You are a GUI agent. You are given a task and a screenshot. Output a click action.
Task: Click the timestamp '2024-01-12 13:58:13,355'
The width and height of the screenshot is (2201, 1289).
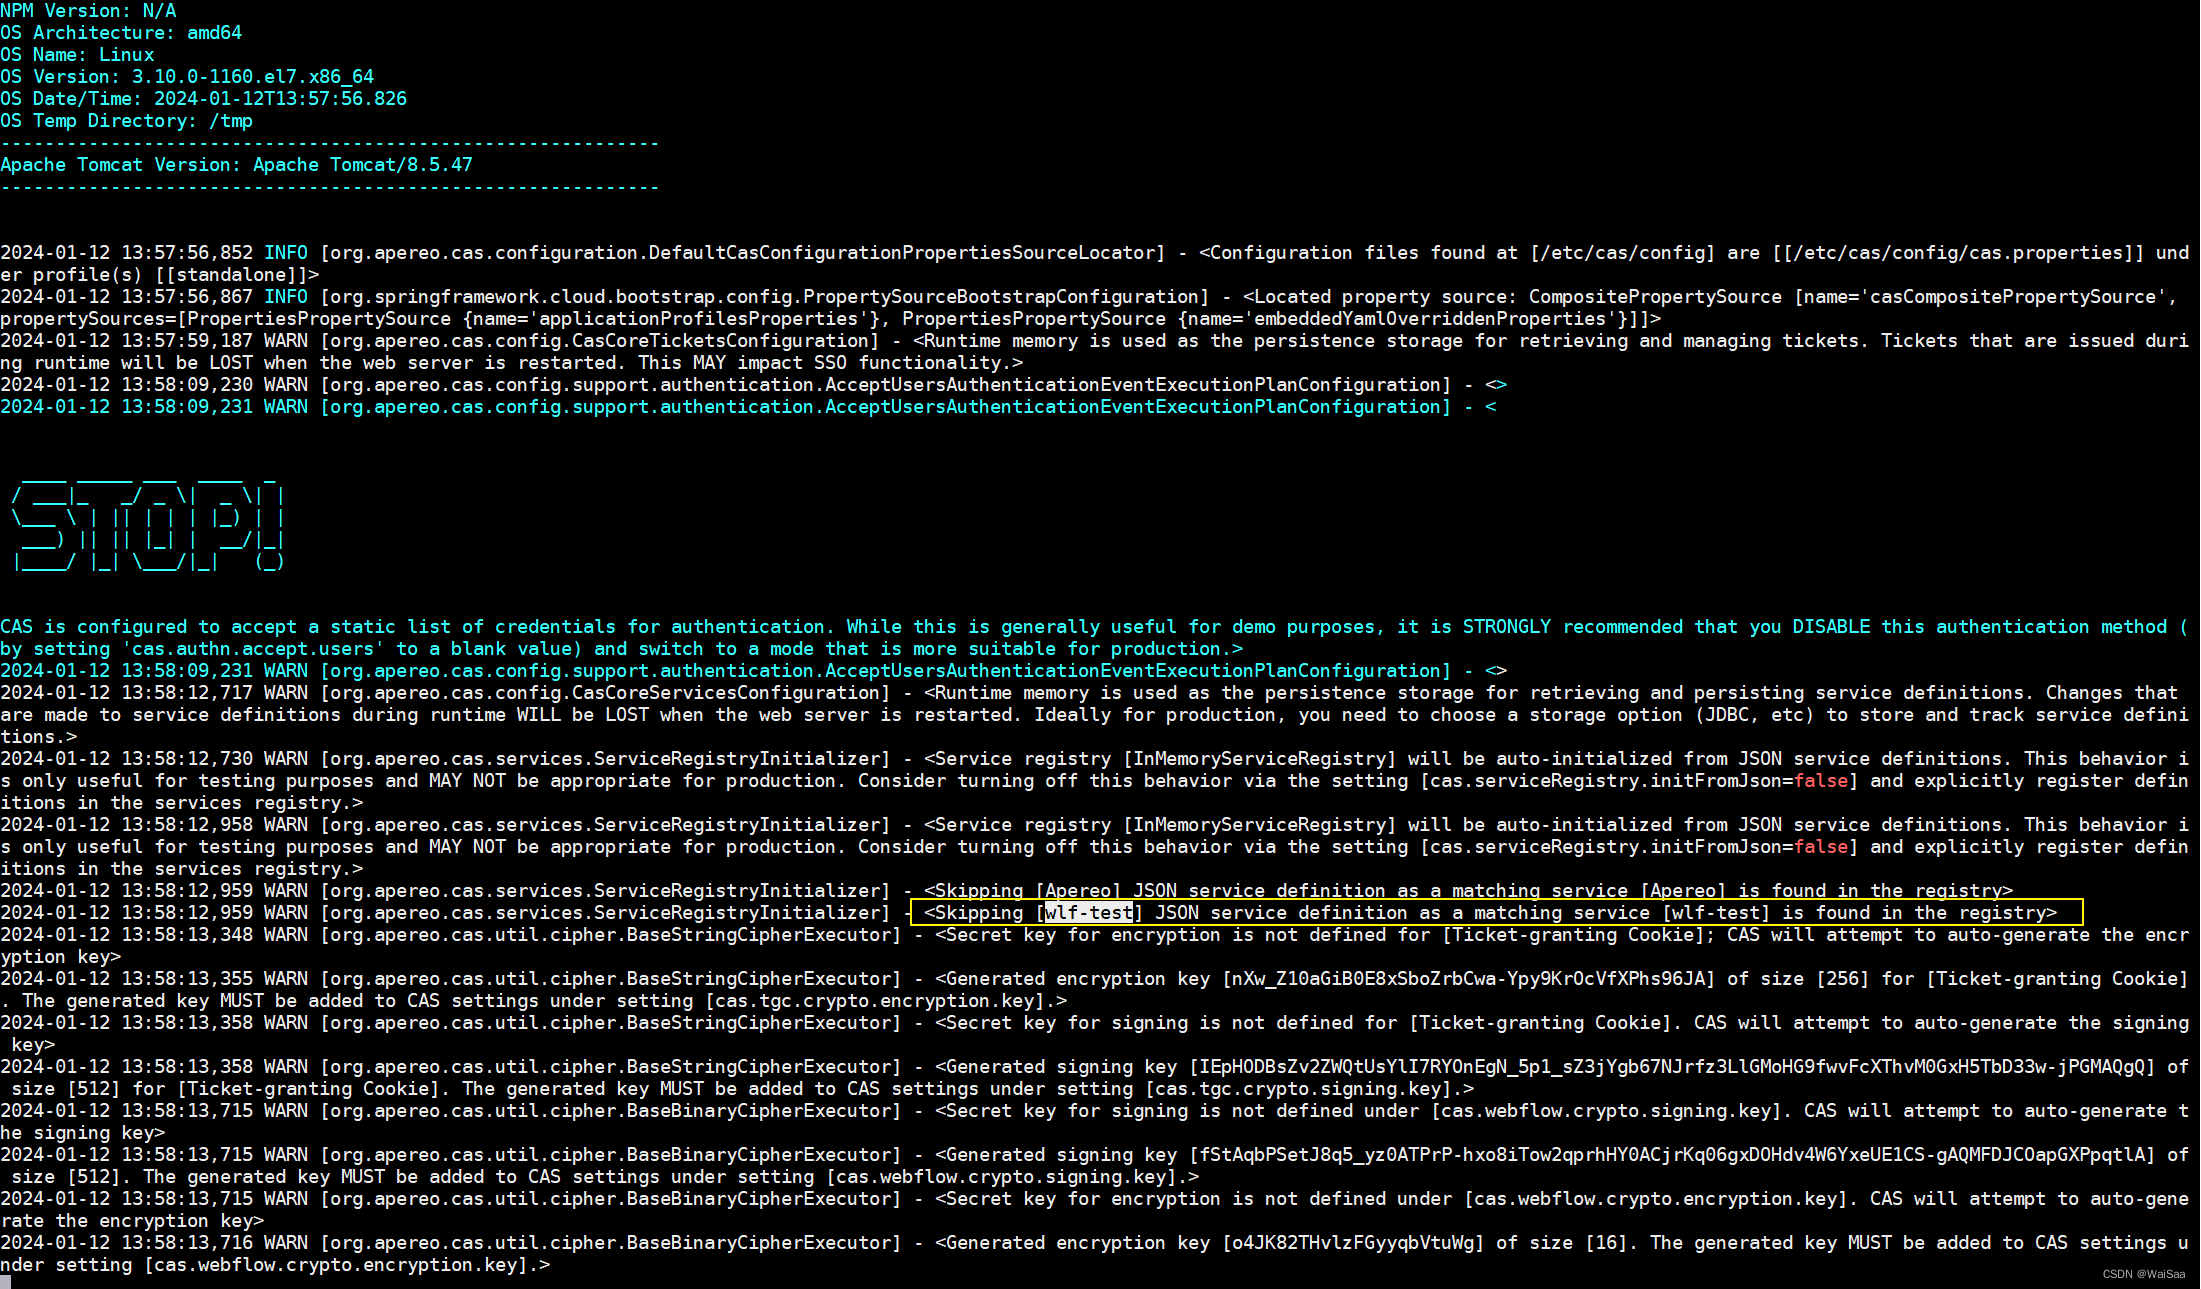click(x=127, y=979)
